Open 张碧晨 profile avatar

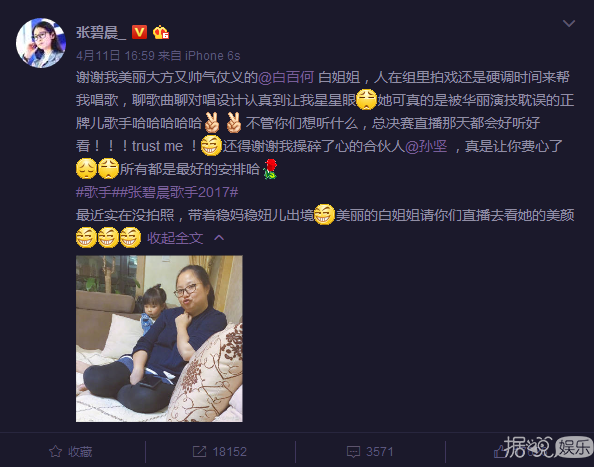[41, 43]
